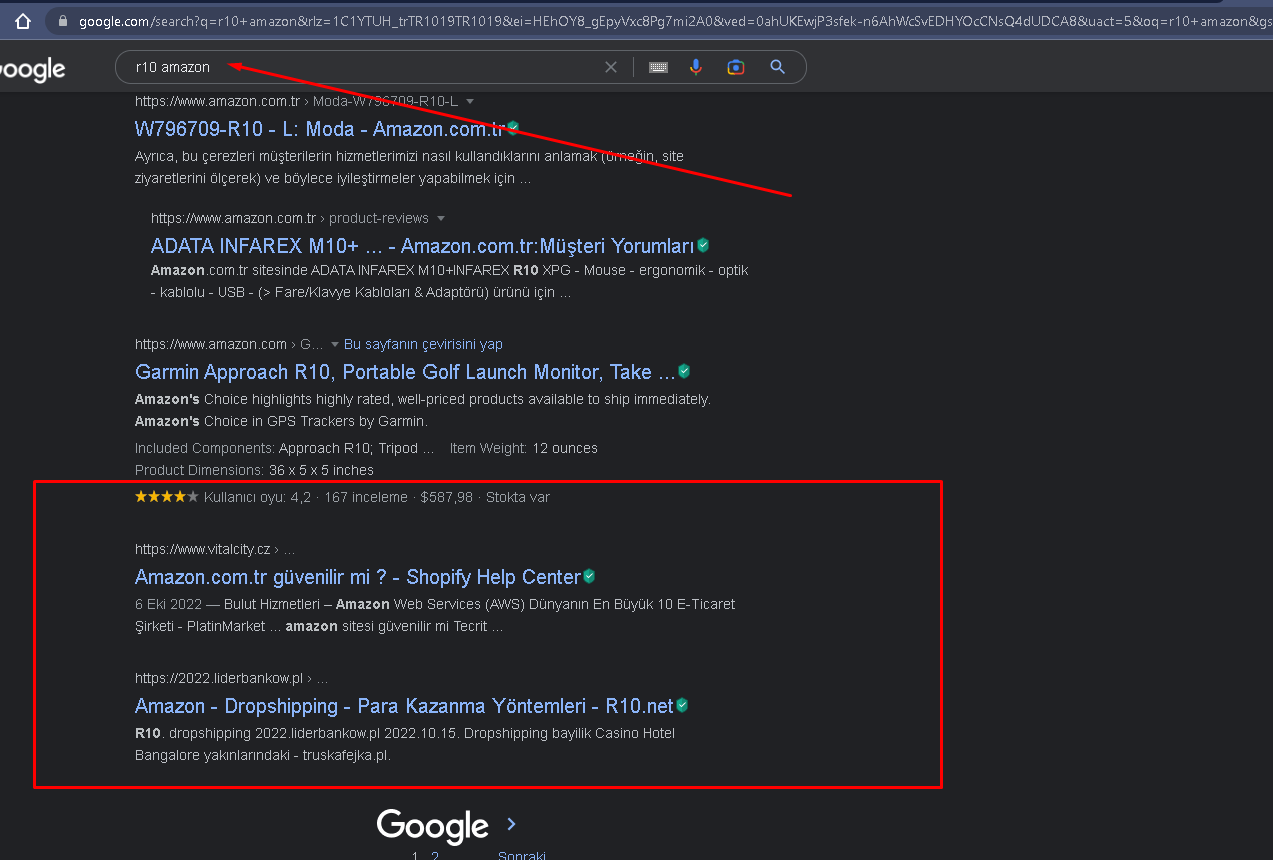Image resolution: width=1273 pixels, height=860 pixels.
Task: Click the '167 inceleme' review count
Action: click(x=366, y=497)
